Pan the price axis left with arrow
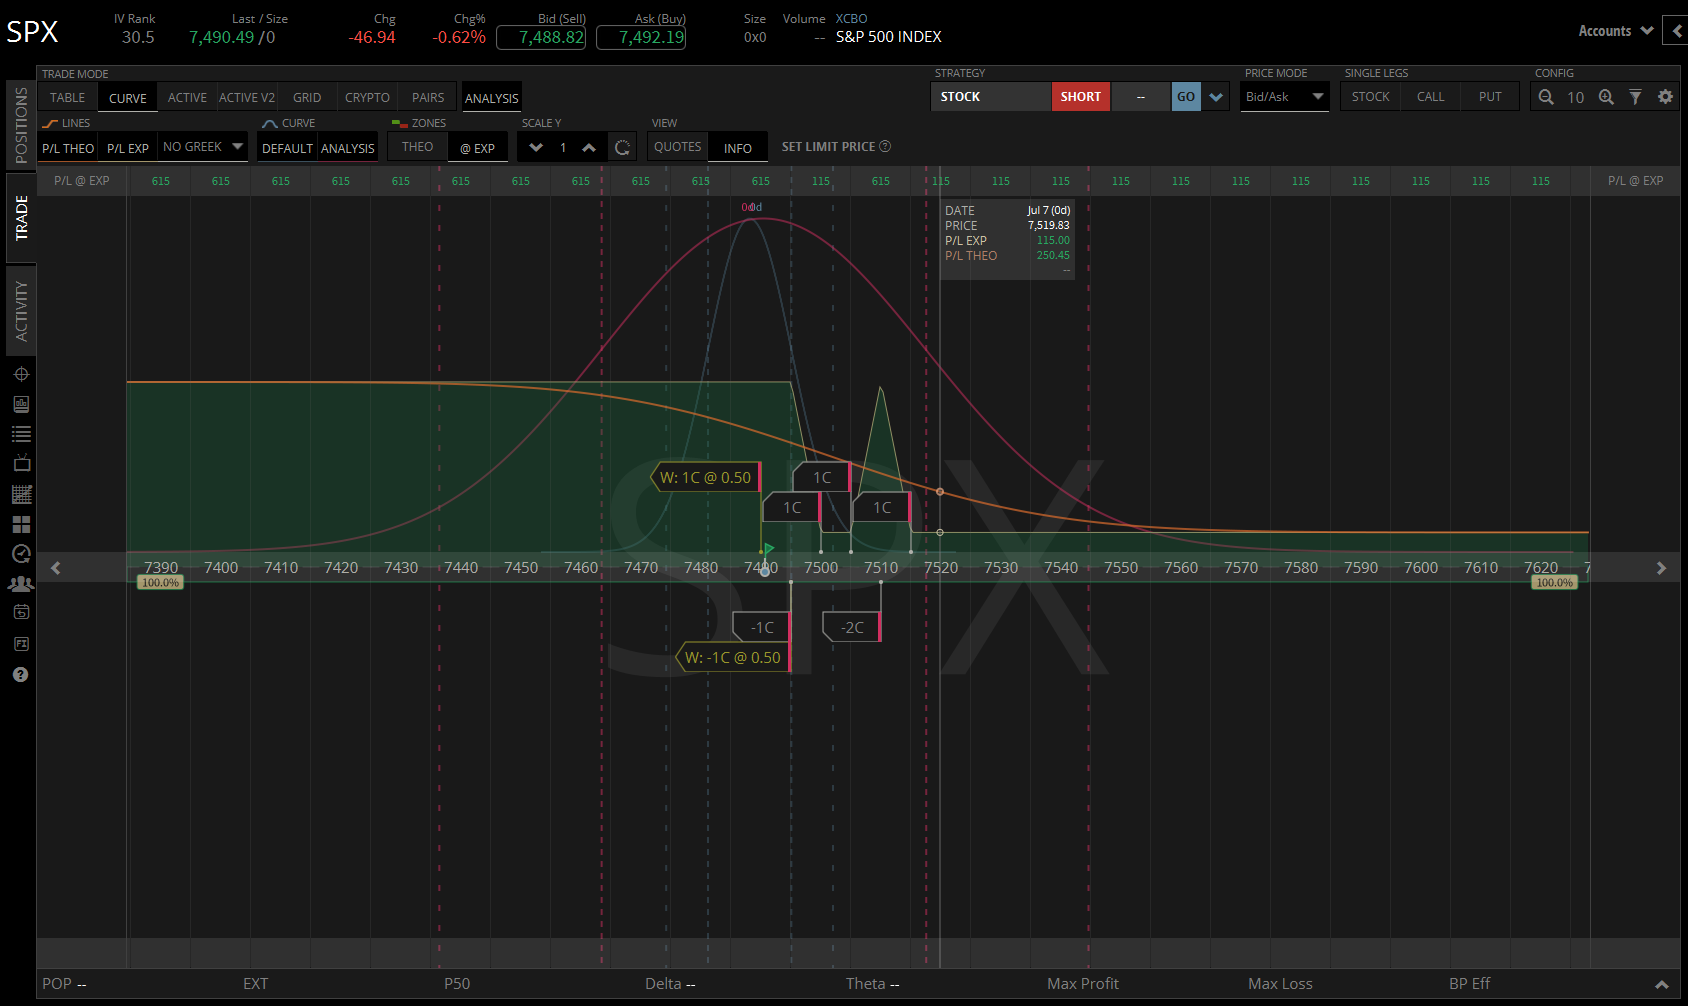The image size is (1688, 1006). click(x=56, y=568)
